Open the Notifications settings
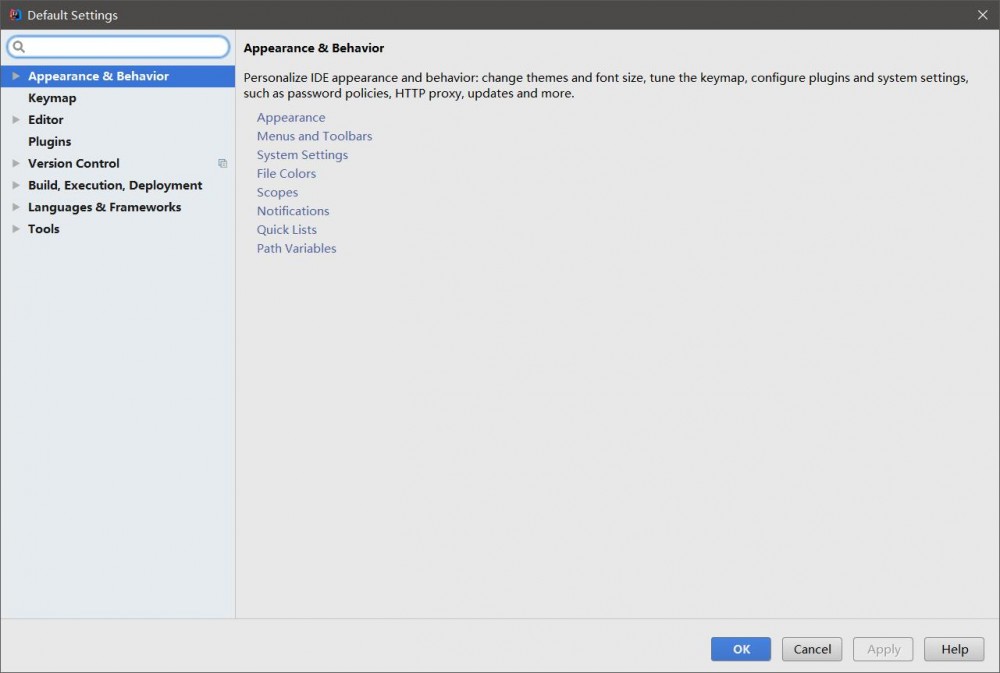This screenshot has height=673, width=1000. [x=292, y=211]
